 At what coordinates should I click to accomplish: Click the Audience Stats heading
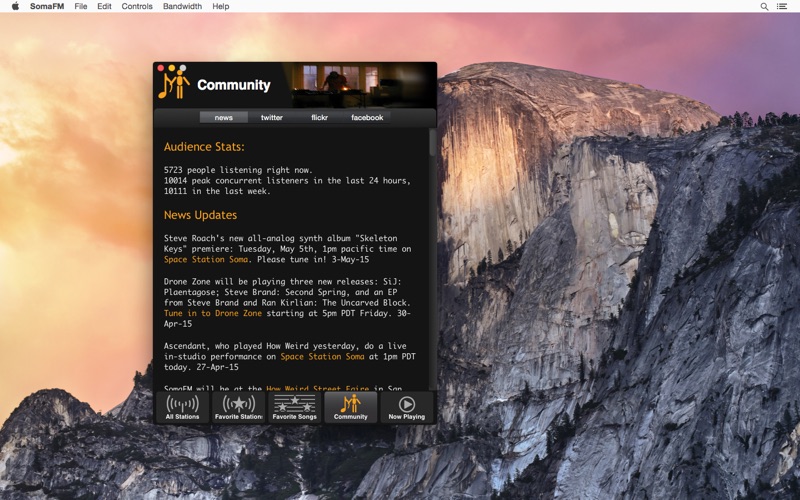204,147
